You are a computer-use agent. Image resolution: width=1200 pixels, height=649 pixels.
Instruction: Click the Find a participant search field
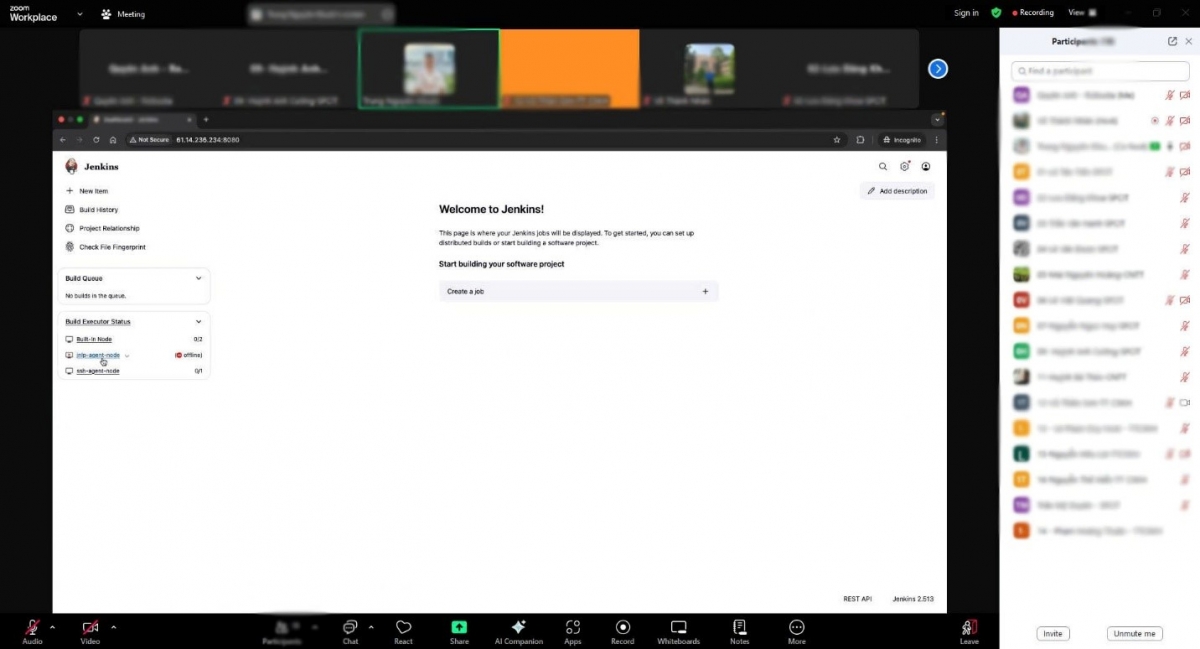pyautogui.click(x=1100, y=71)
